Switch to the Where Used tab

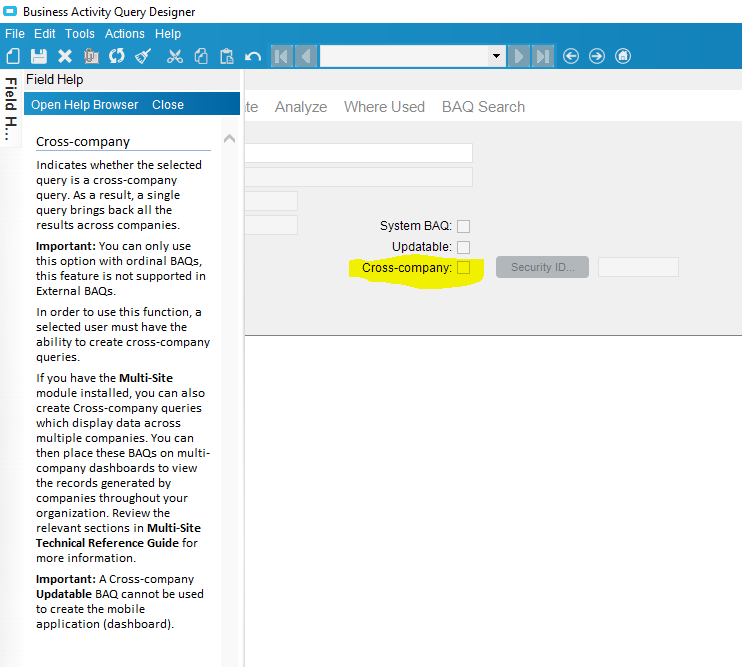(x=384, y=107)
